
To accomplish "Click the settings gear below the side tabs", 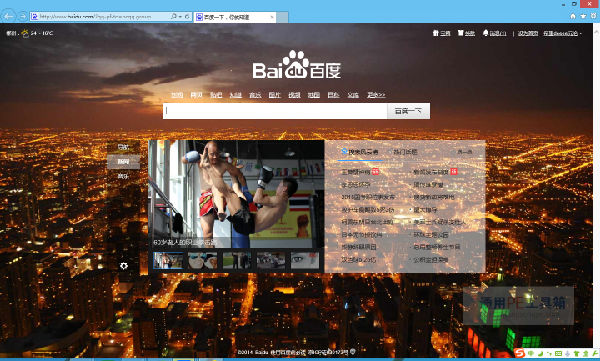I will pos(124,266).
